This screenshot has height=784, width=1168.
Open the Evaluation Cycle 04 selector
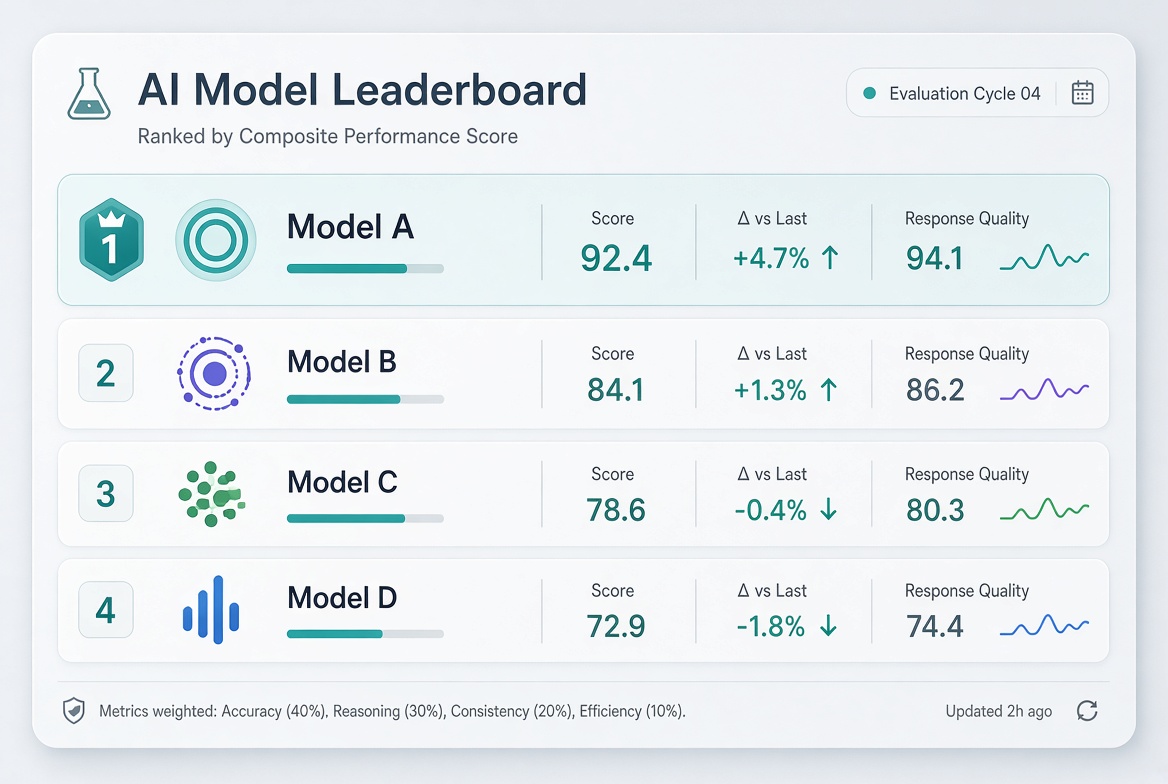coord(977,93)
